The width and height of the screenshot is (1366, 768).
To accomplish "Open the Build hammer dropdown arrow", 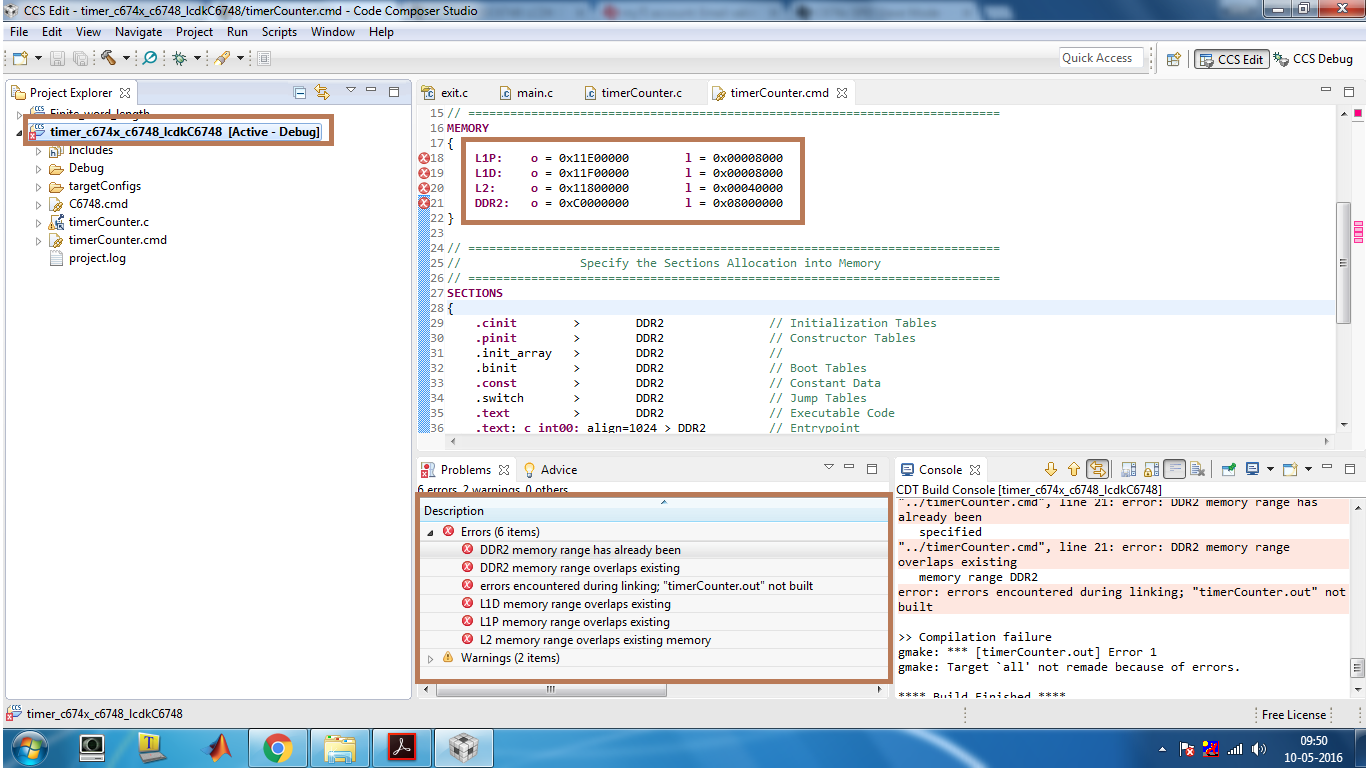I will 126,59.
